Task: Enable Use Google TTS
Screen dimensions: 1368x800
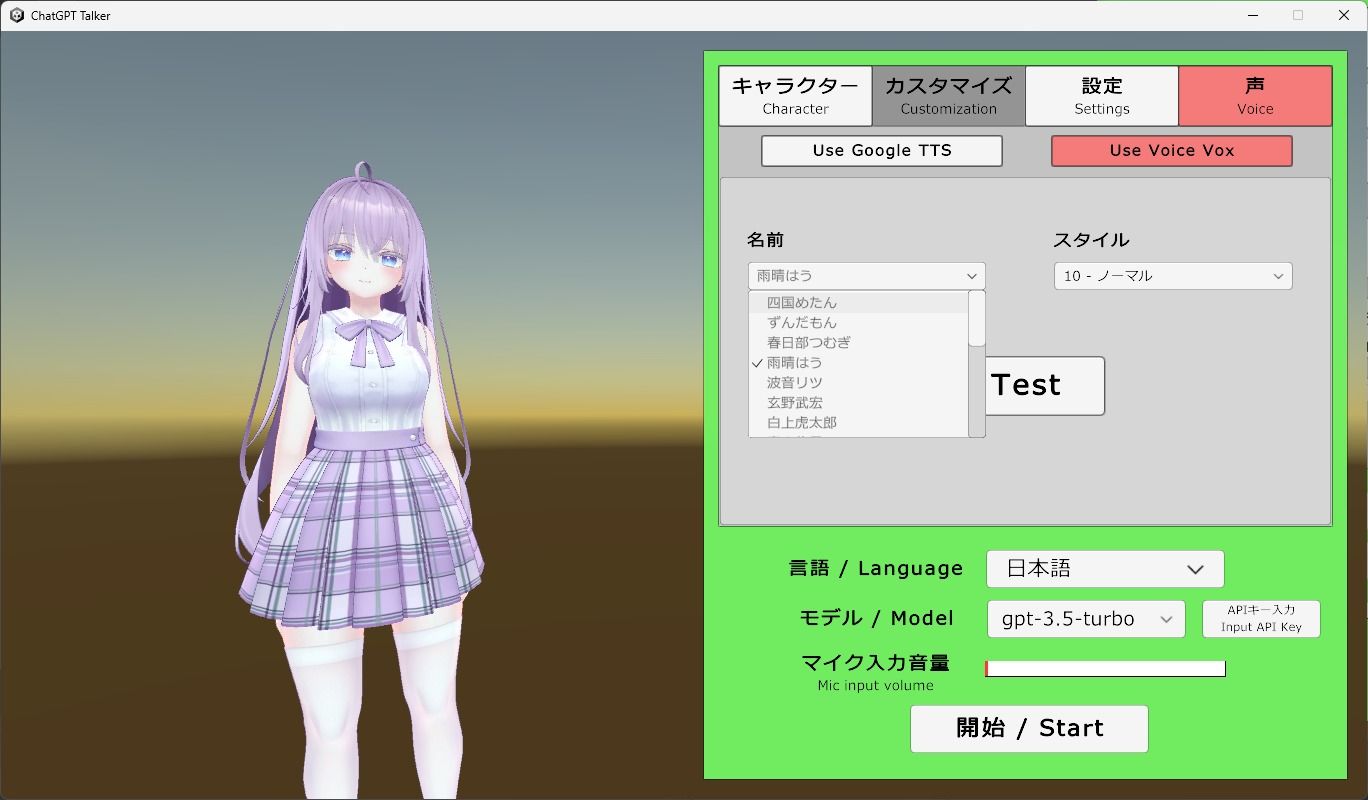Action: (881, 150)
